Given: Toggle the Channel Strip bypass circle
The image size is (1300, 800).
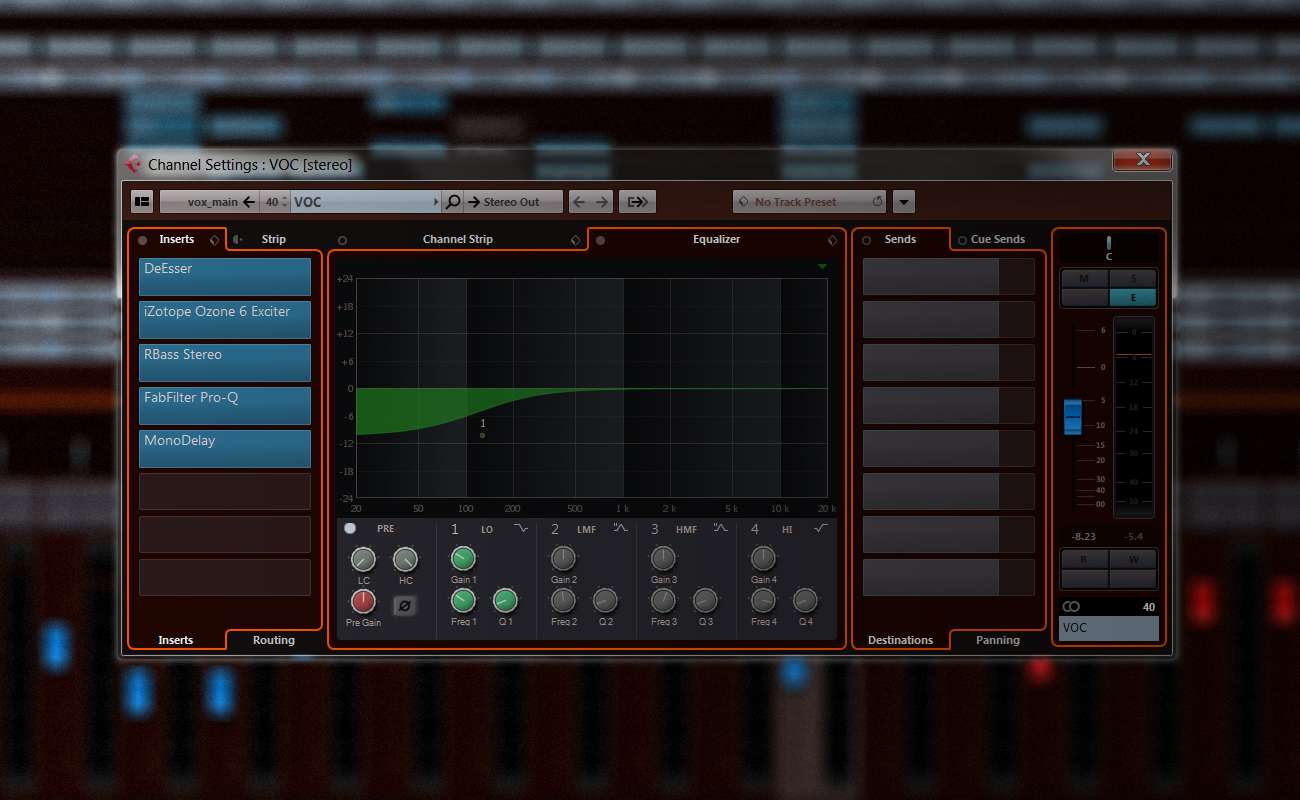Looking at the screenshot, I should point(342,240).
